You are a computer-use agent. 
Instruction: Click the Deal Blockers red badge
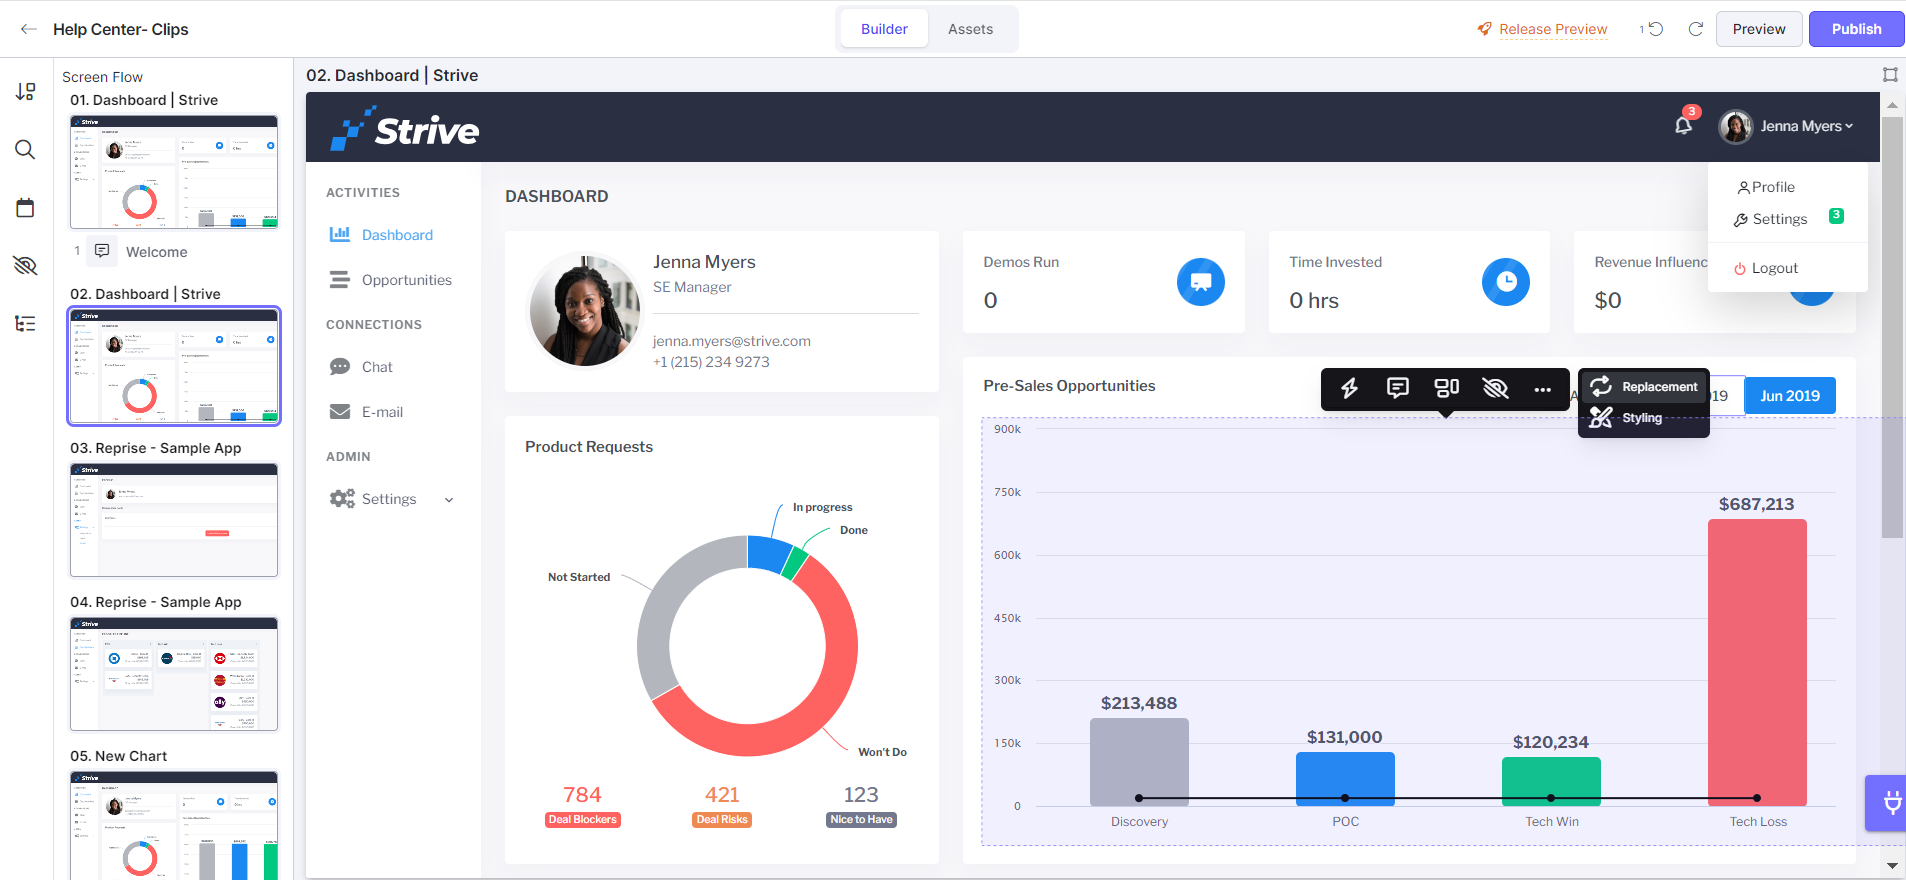pyautogui.click(x=583, y=820)
